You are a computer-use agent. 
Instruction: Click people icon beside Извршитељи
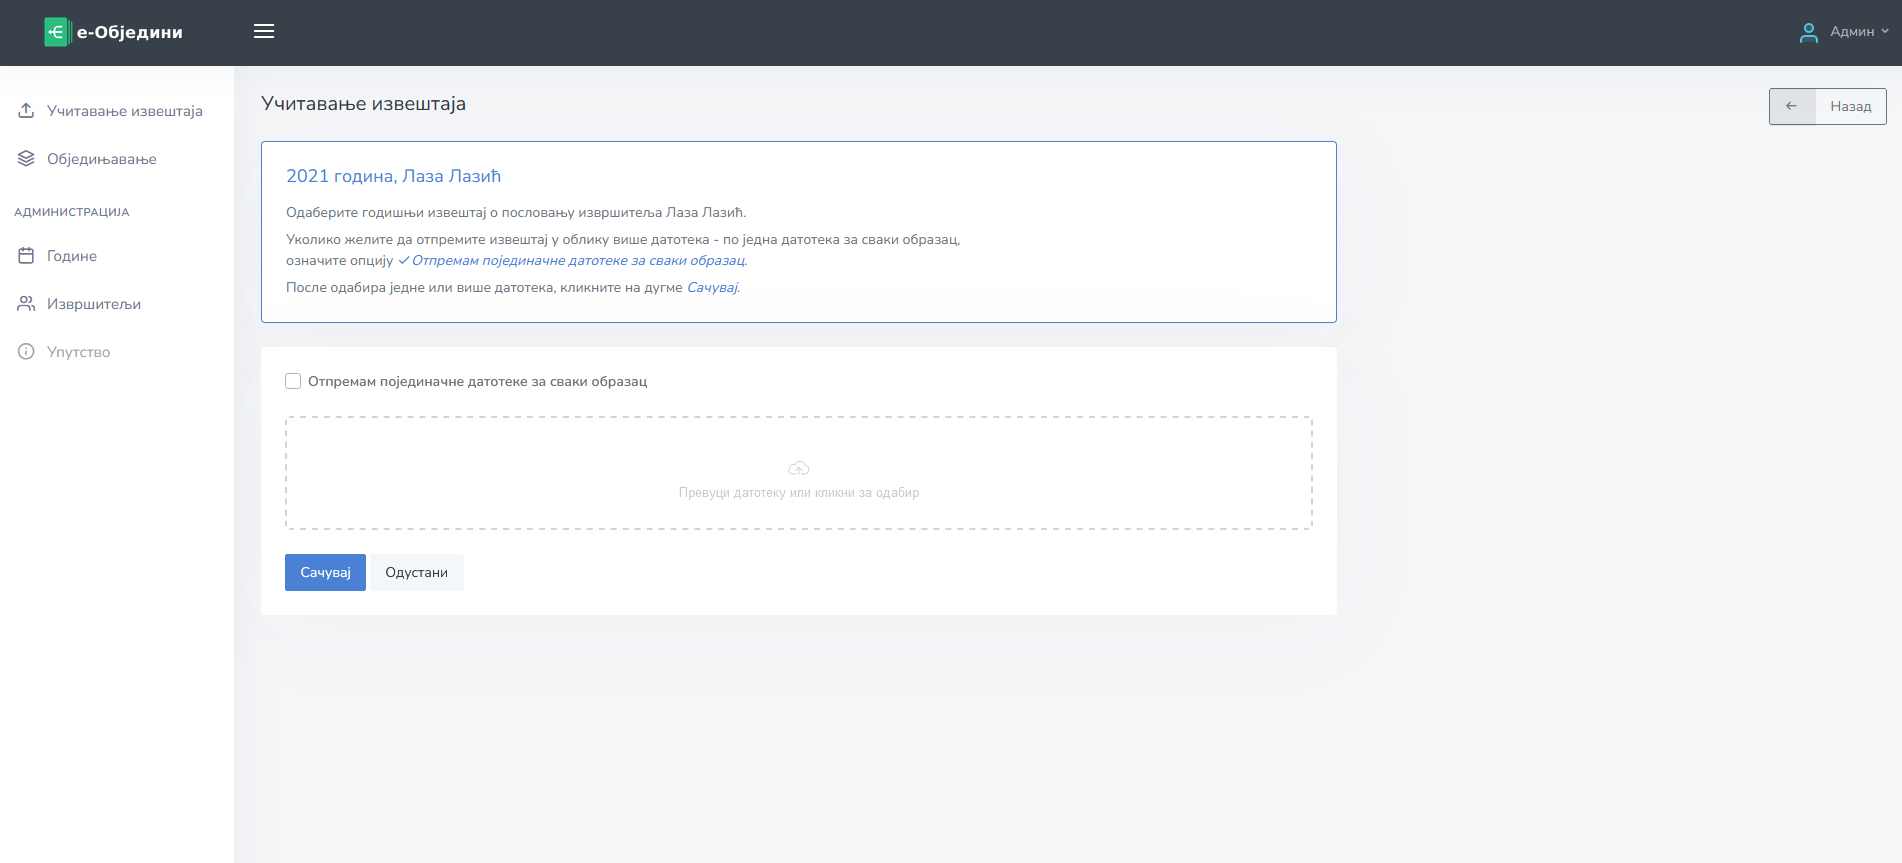point(26,303)
